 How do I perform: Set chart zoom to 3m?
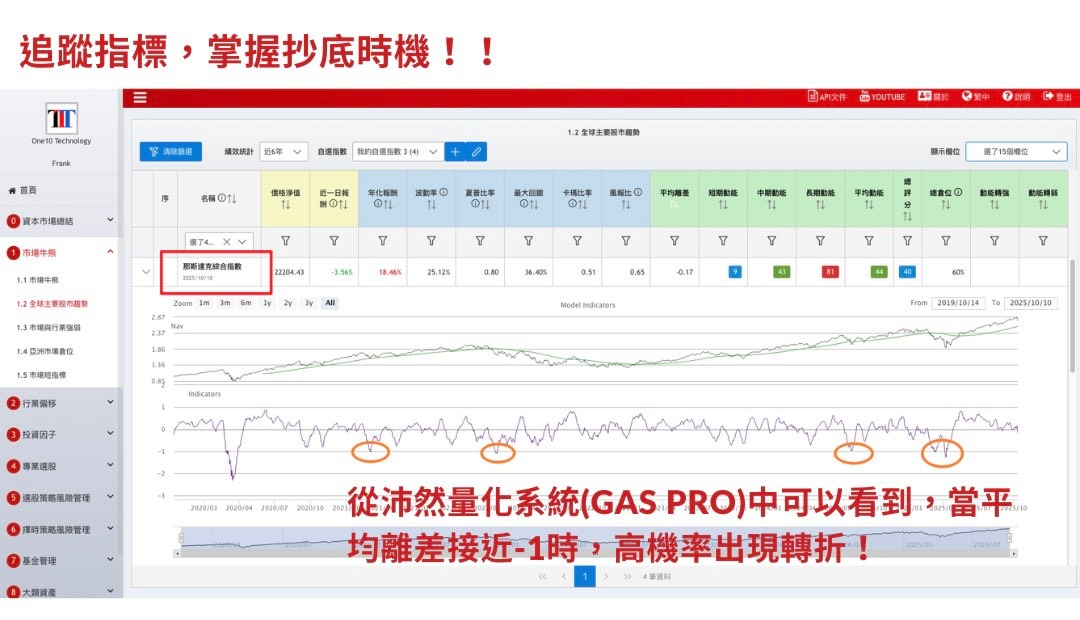[225, 303]
